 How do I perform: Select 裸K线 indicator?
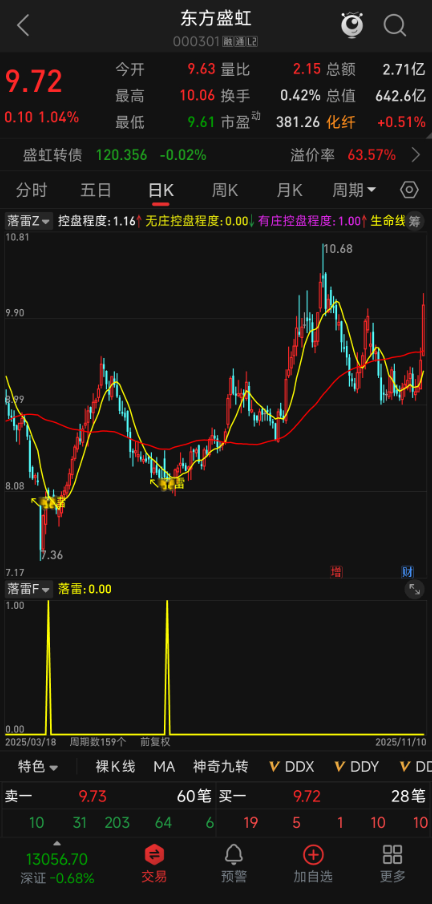(x=115, y=767)
